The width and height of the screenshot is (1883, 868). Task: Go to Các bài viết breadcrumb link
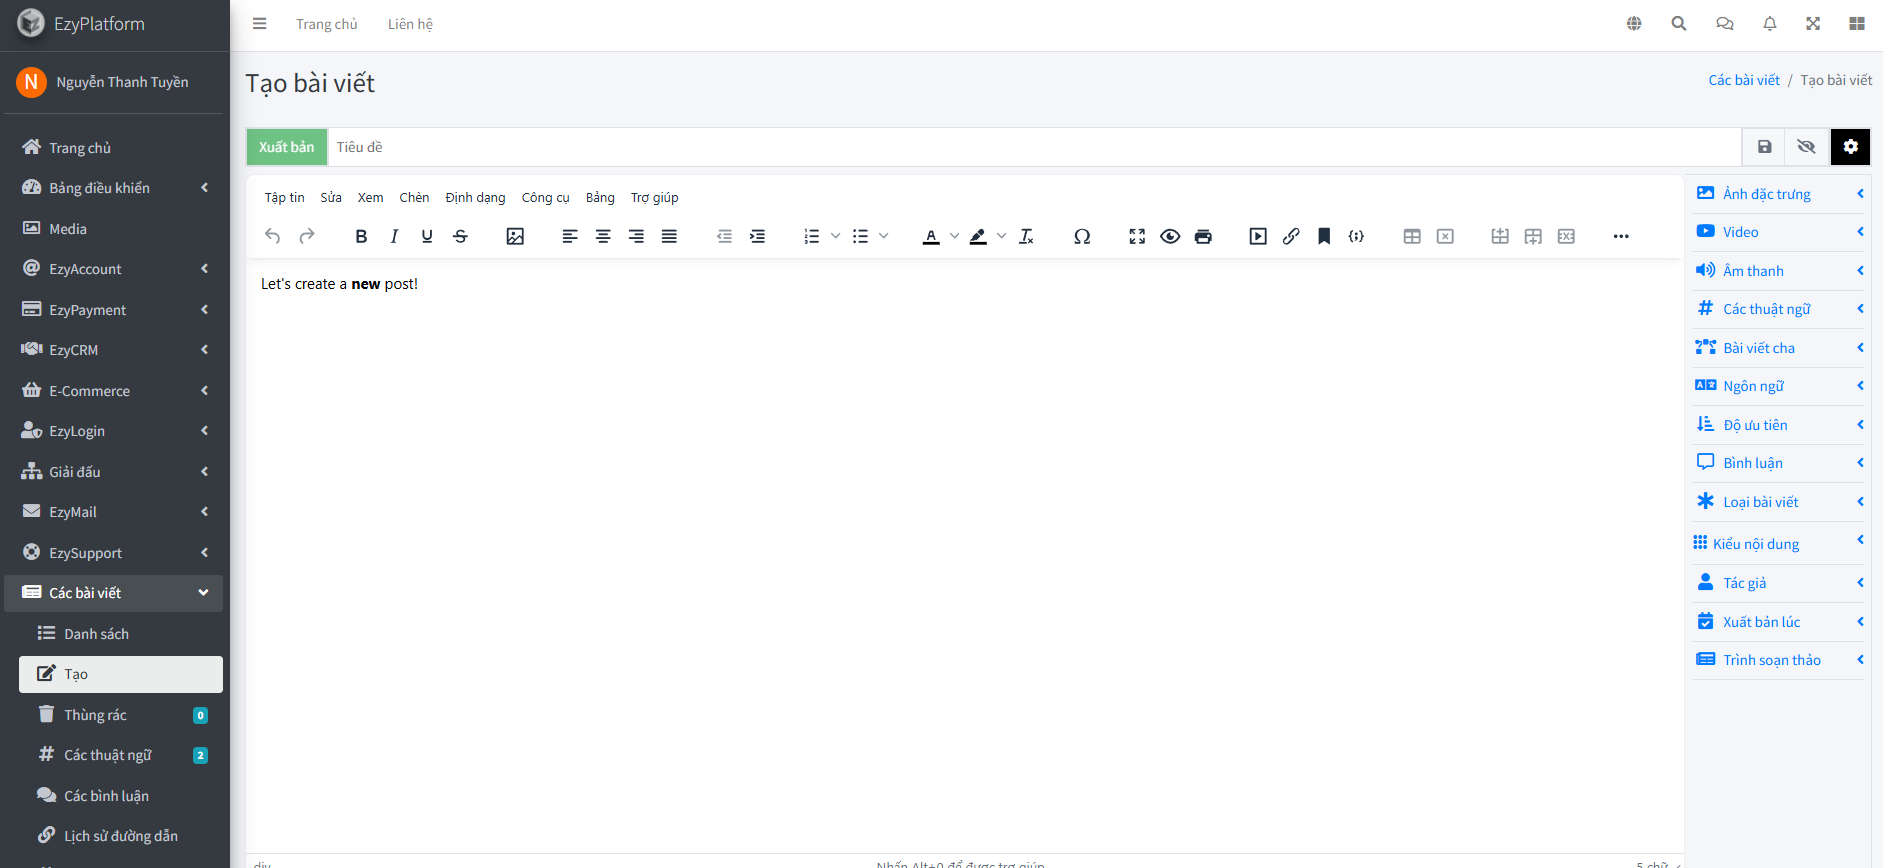pos(1743,80)
